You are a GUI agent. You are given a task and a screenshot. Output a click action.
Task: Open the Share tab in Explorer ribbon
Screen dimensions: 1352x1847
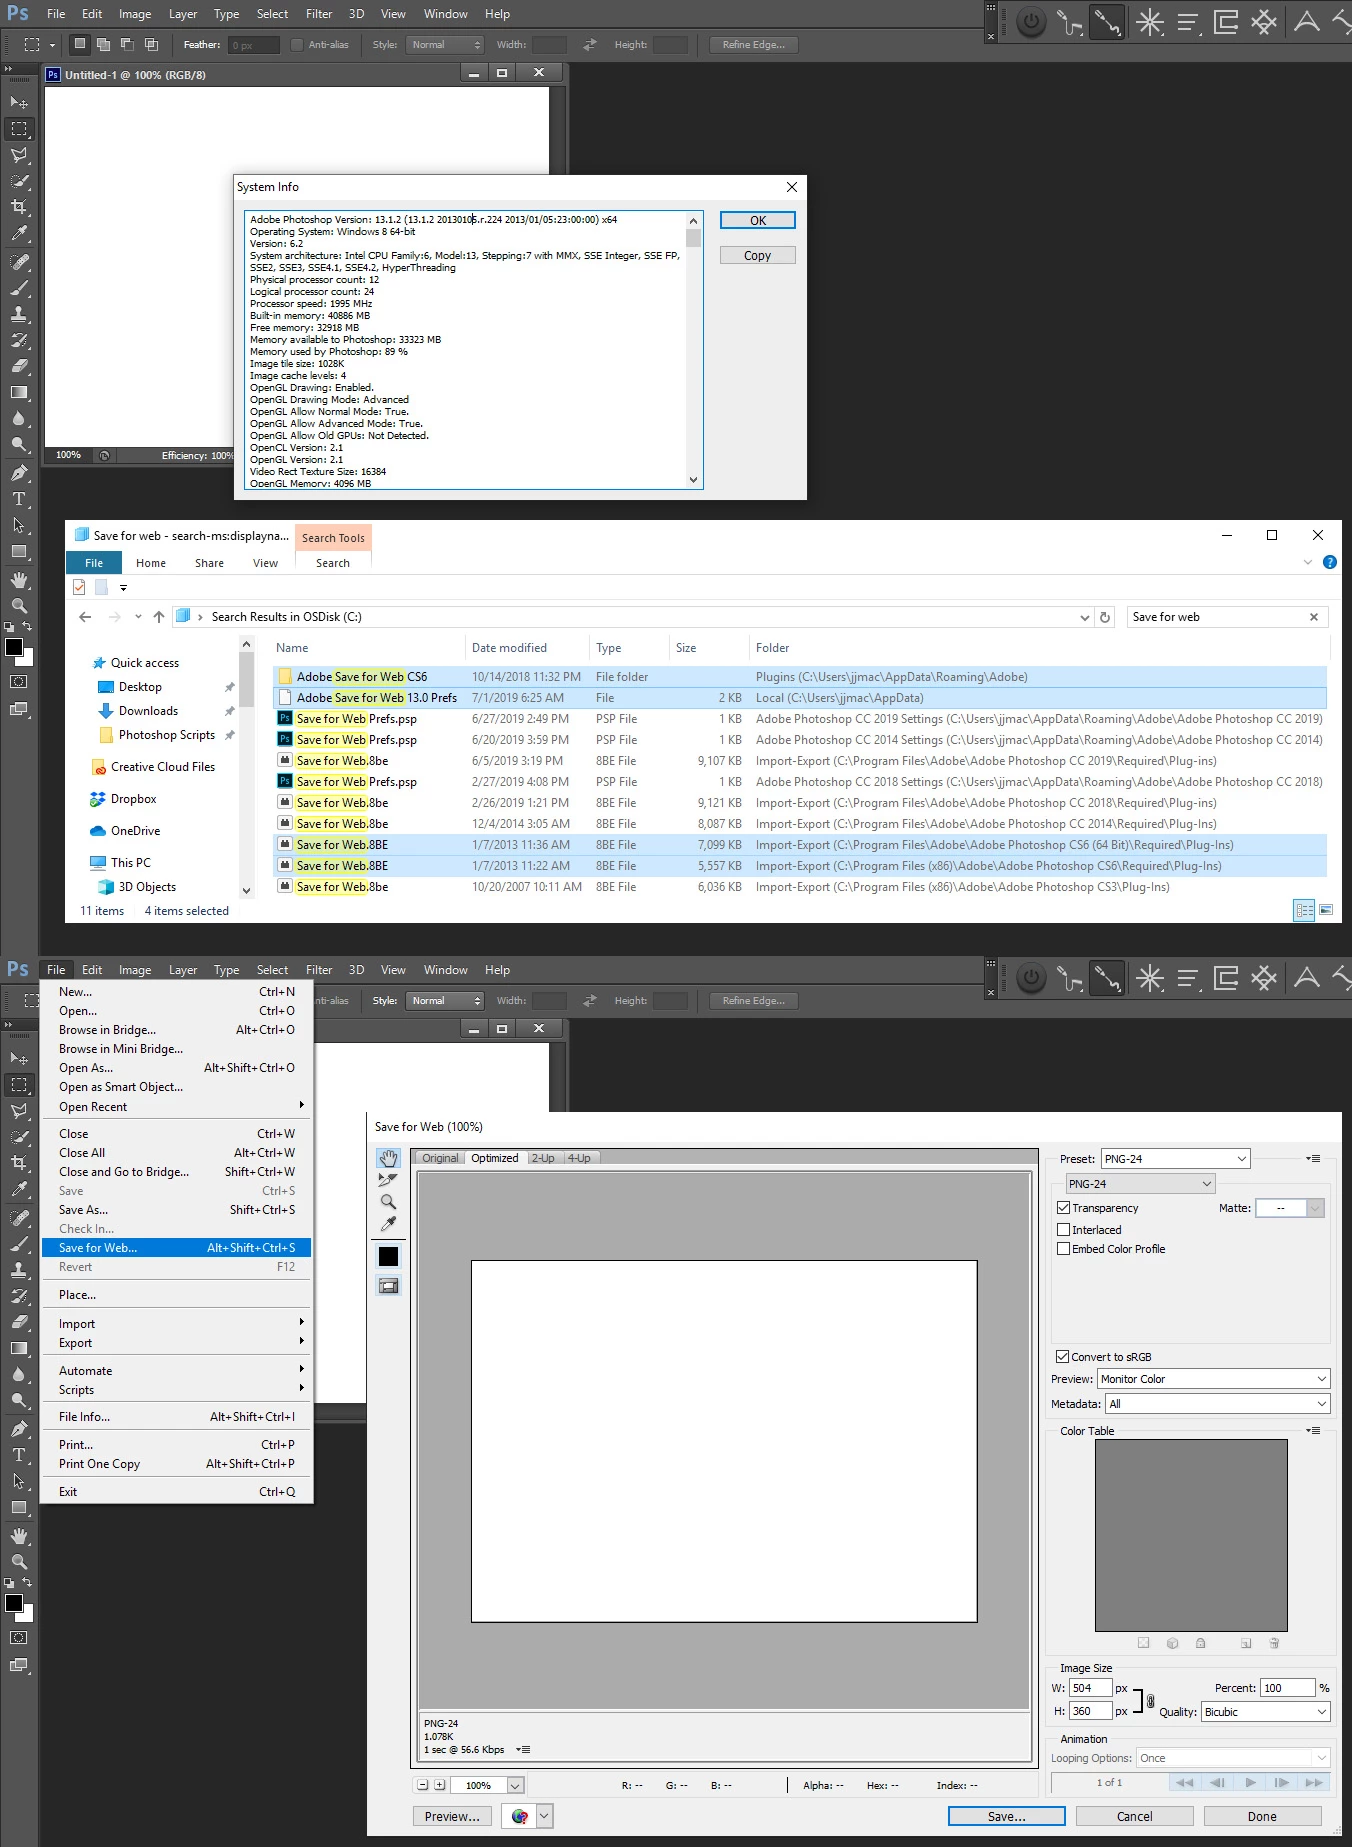point(209,563)
